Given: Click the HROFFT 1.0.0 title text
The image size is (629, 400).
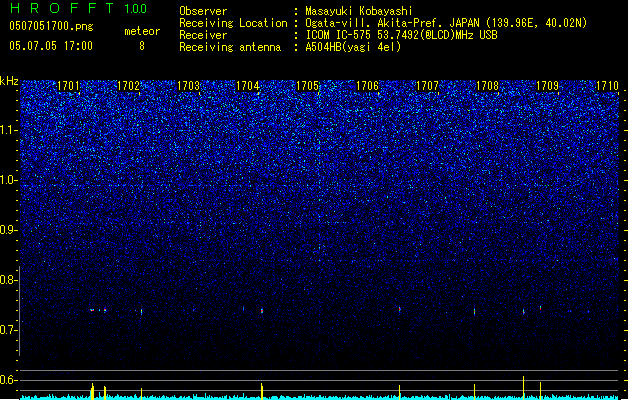Looking at the screenshot, I should (x=79, y=8).
